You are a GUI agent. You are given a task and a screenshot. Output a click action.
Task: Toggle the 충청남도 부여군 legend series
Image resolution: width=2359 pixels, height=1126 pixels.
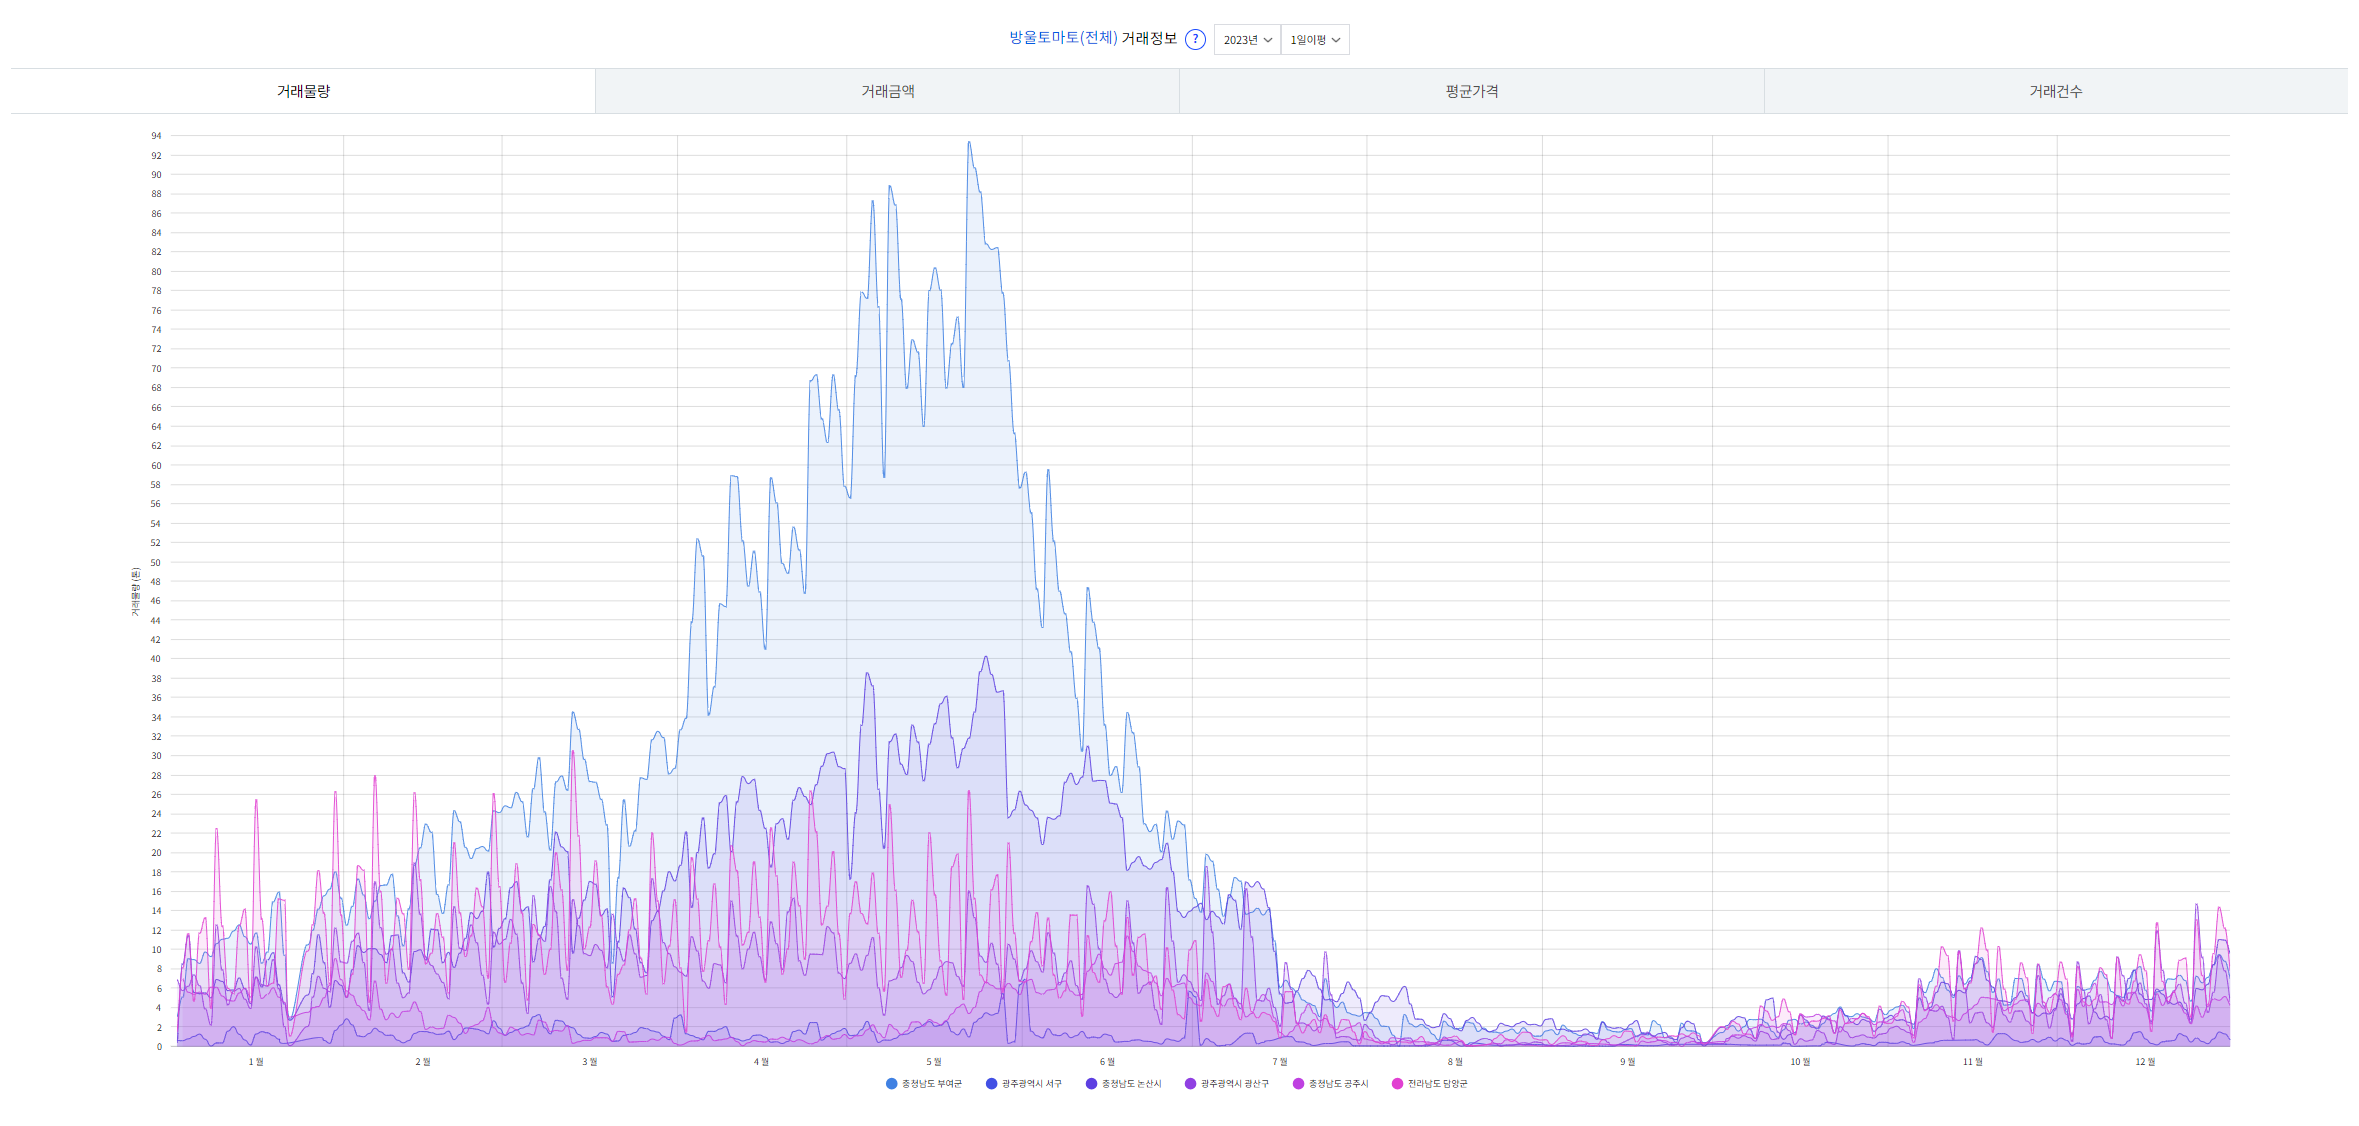[x=924, y=1084]
